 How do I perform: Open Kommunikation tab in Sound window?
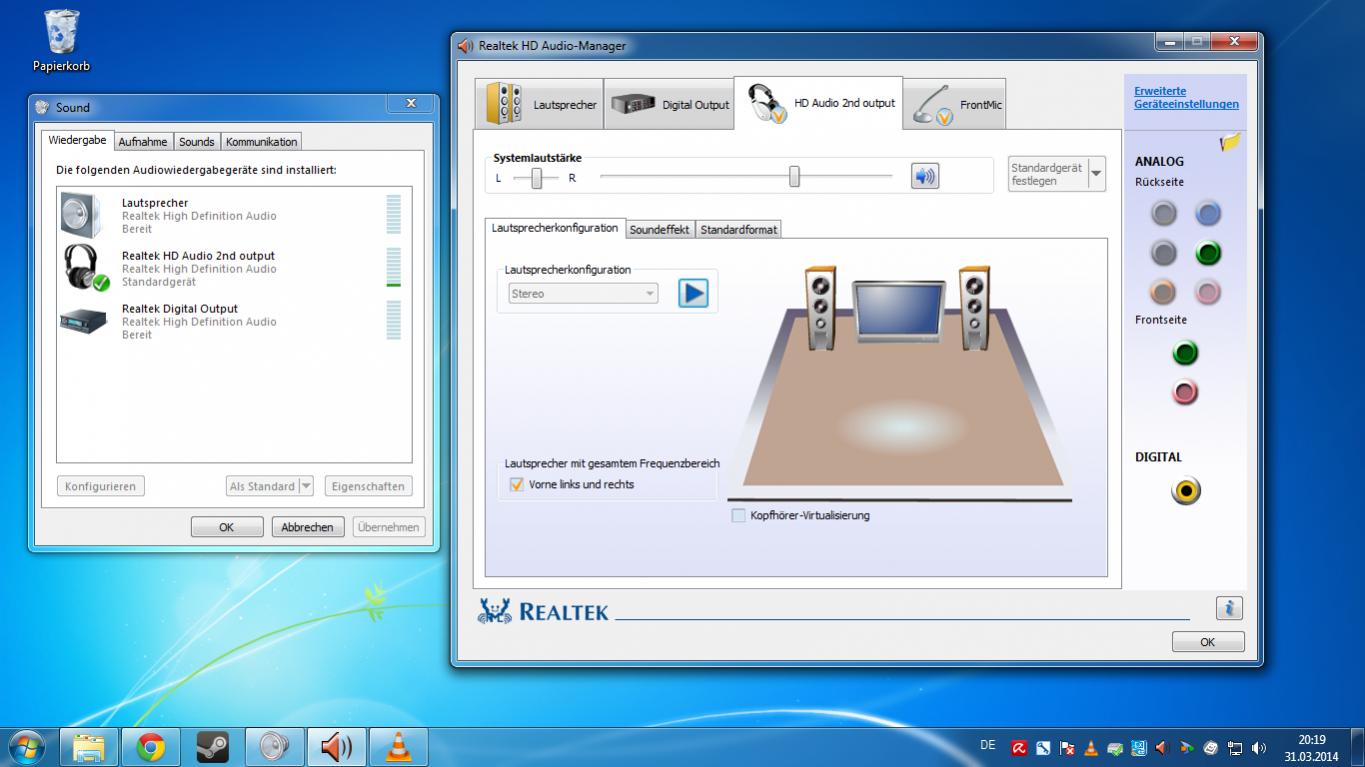point(261,142)
